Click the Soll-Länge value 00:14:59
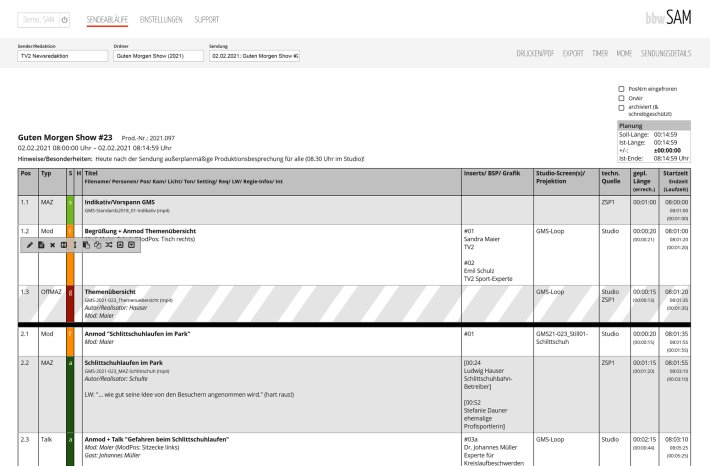The height and width of the screenshot is (466, 710). pos(665,135)
